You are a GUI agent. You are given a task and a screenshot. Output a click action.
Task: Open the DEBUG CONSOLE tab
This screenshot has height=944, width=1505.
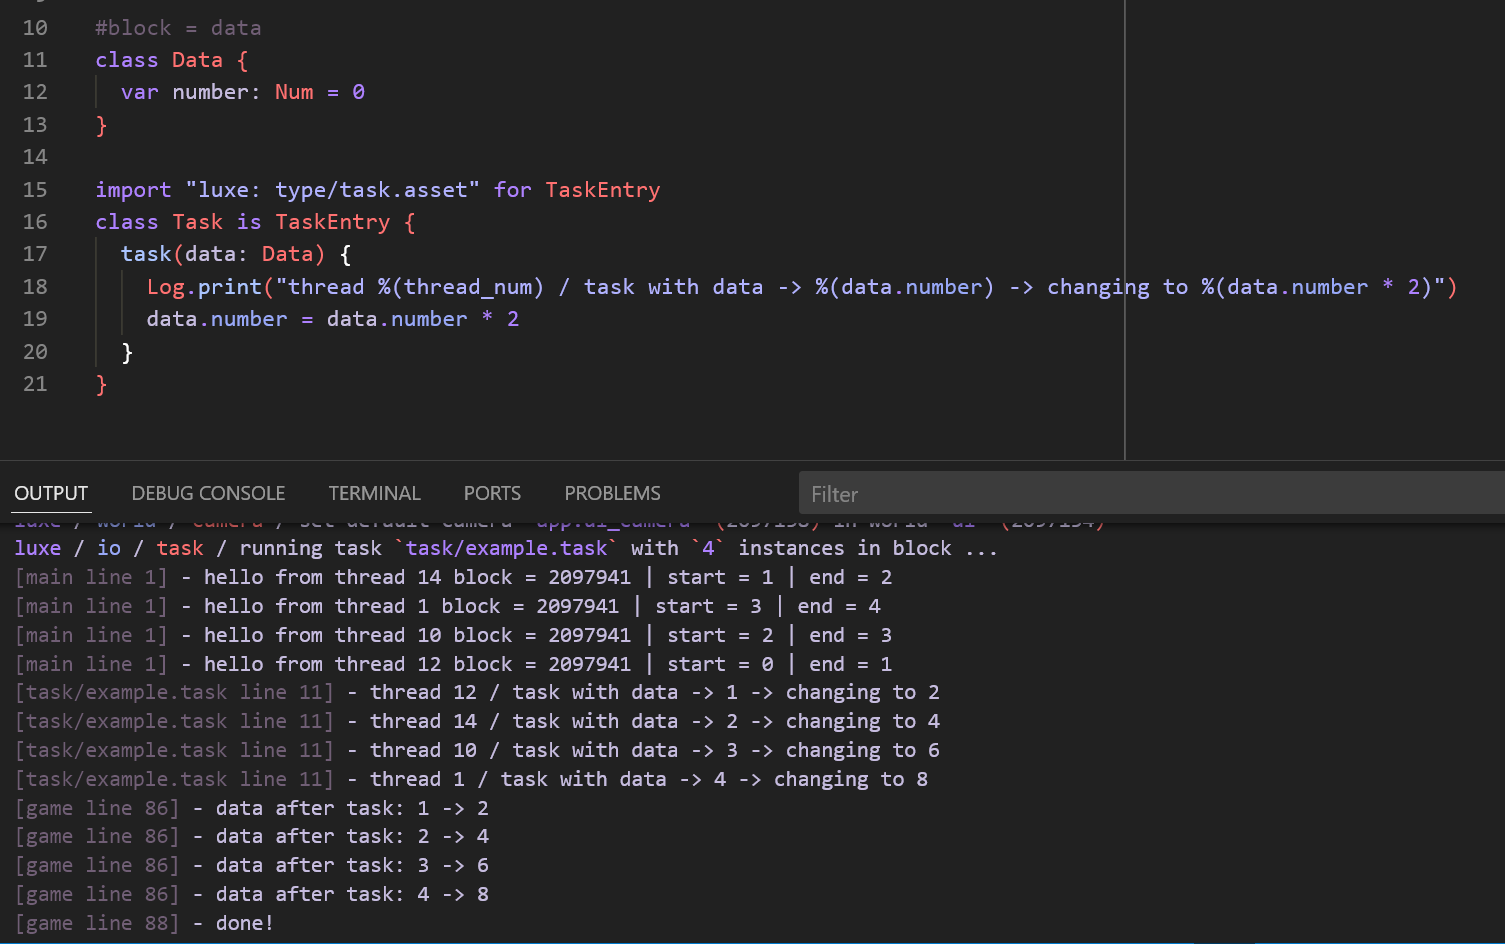pos(208,493)
